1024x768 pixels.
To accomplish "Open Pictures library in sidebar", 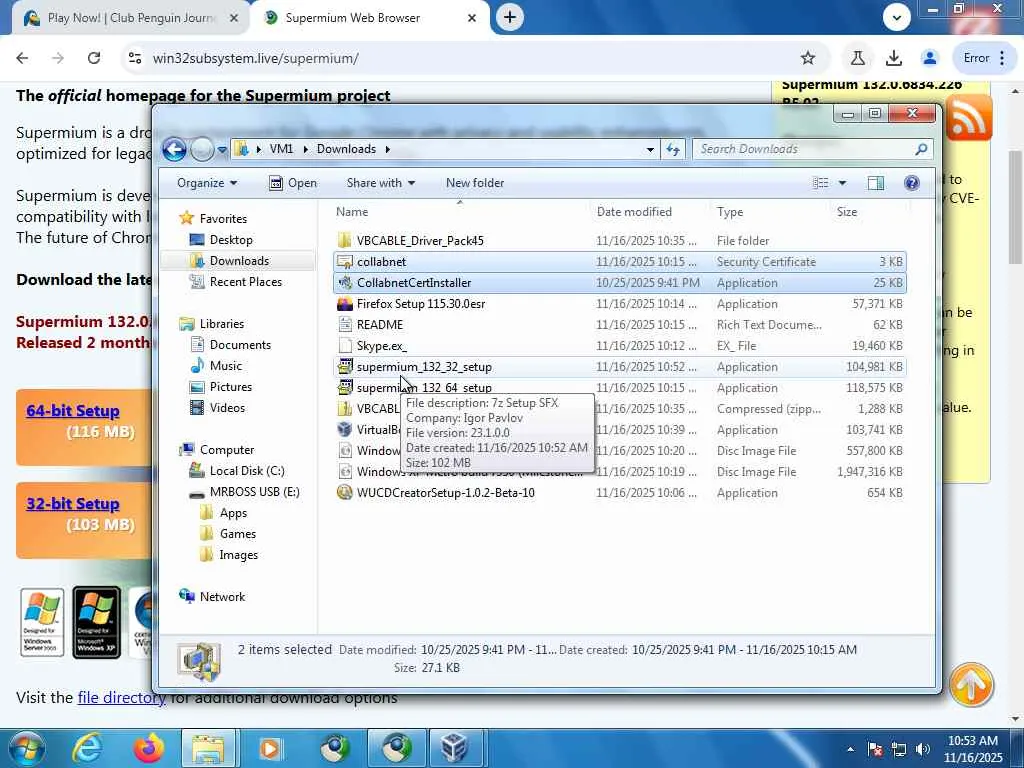I will tap(221, 387).
